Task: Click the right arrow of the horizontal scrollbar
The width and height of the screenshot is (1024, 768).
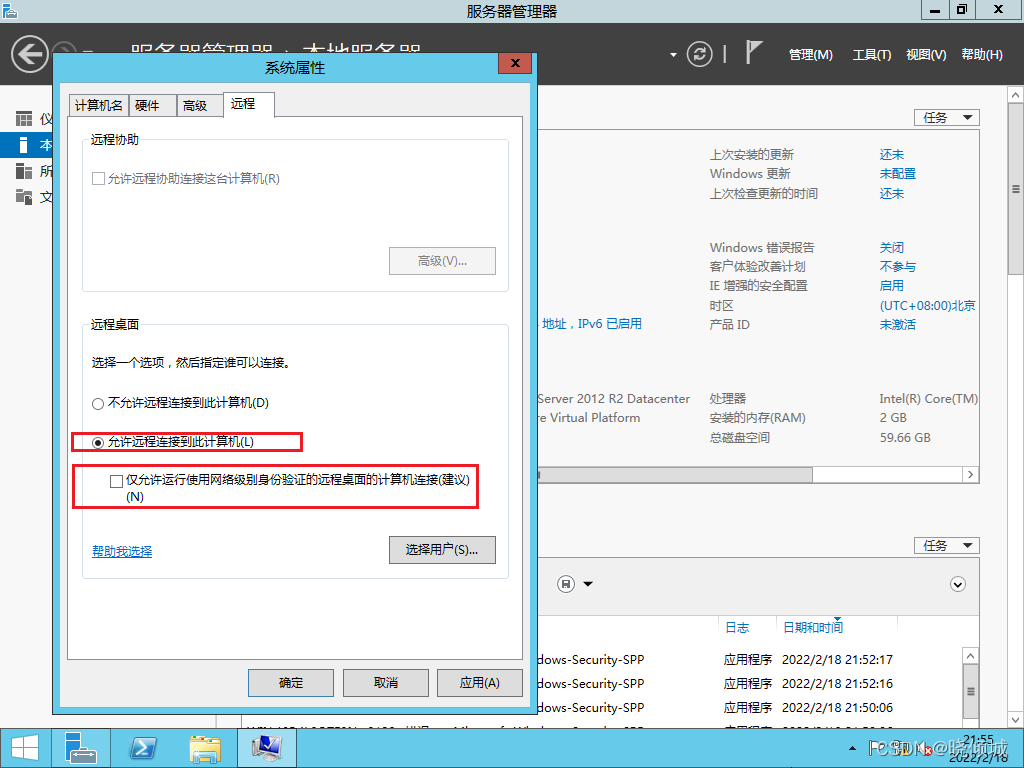Action: (x=970, y=475)
